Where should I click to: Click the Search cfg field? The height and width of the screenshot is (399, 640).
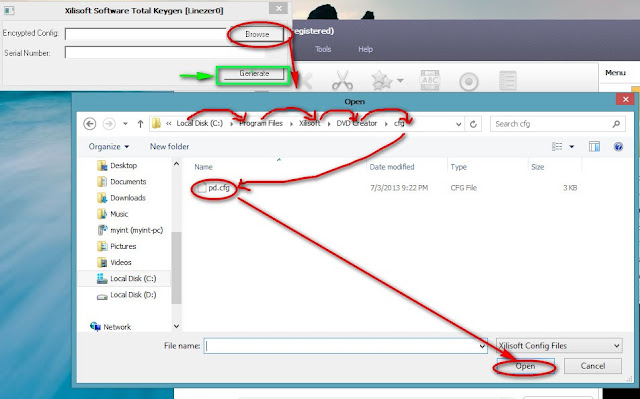point(558,124)
